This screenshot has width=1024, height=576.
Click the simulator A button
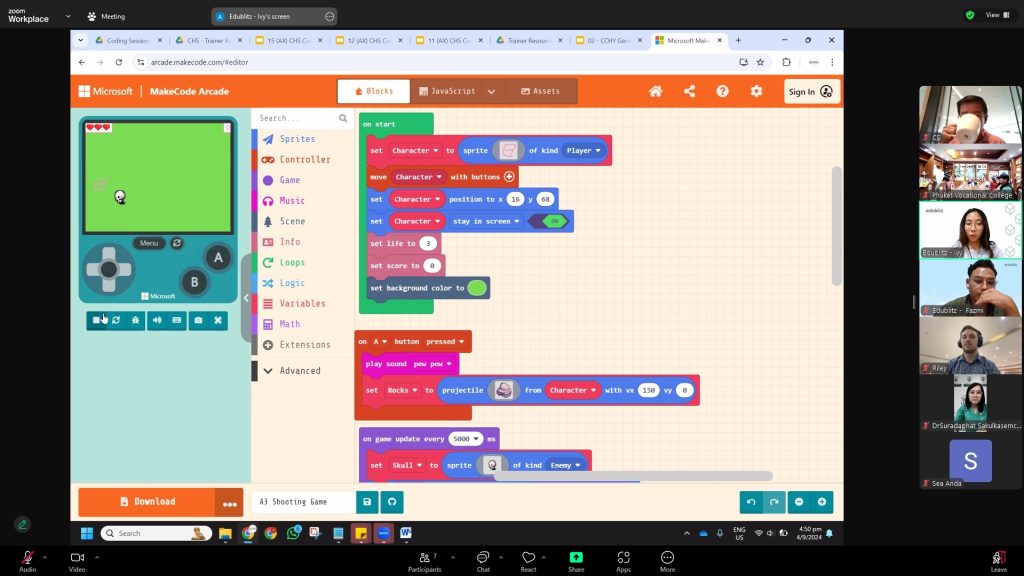pyautogui.click(x=218, y=257)
